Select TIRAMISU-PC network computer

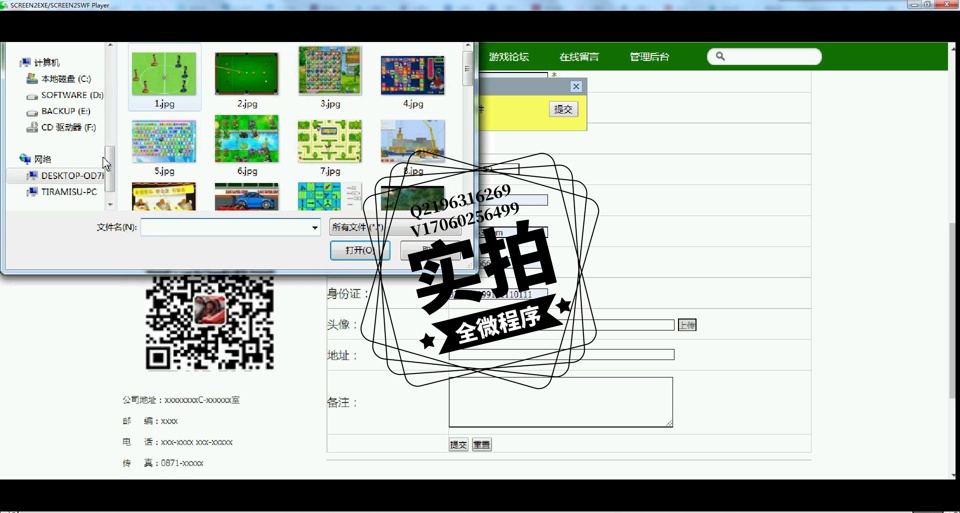[x=68, y=192]
